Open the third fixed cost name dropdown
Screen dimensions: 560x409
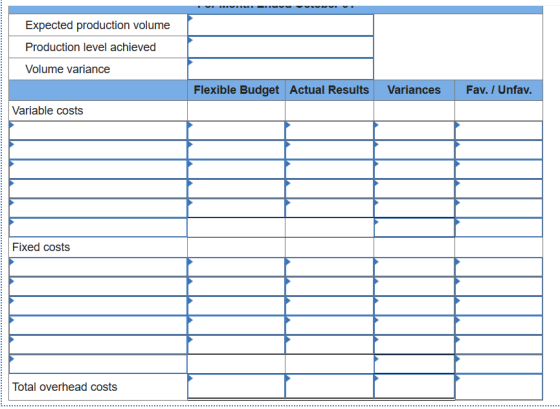[98, 306]
